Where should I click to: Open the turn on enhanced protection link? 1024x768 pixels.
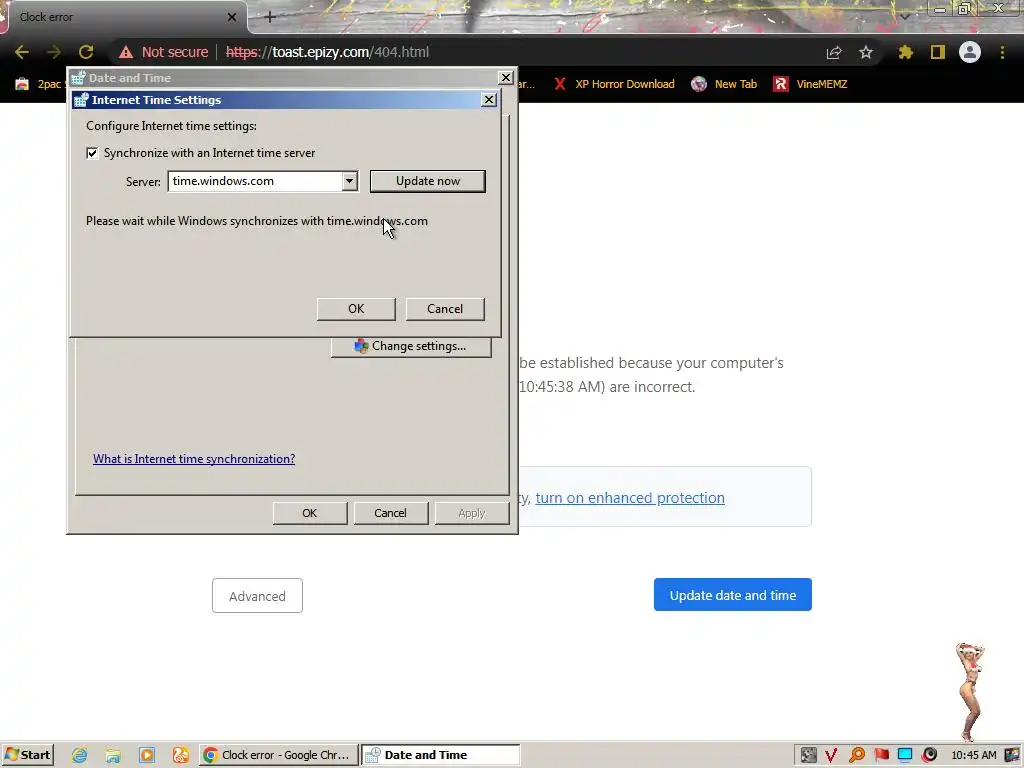click(x=630, y=498)
